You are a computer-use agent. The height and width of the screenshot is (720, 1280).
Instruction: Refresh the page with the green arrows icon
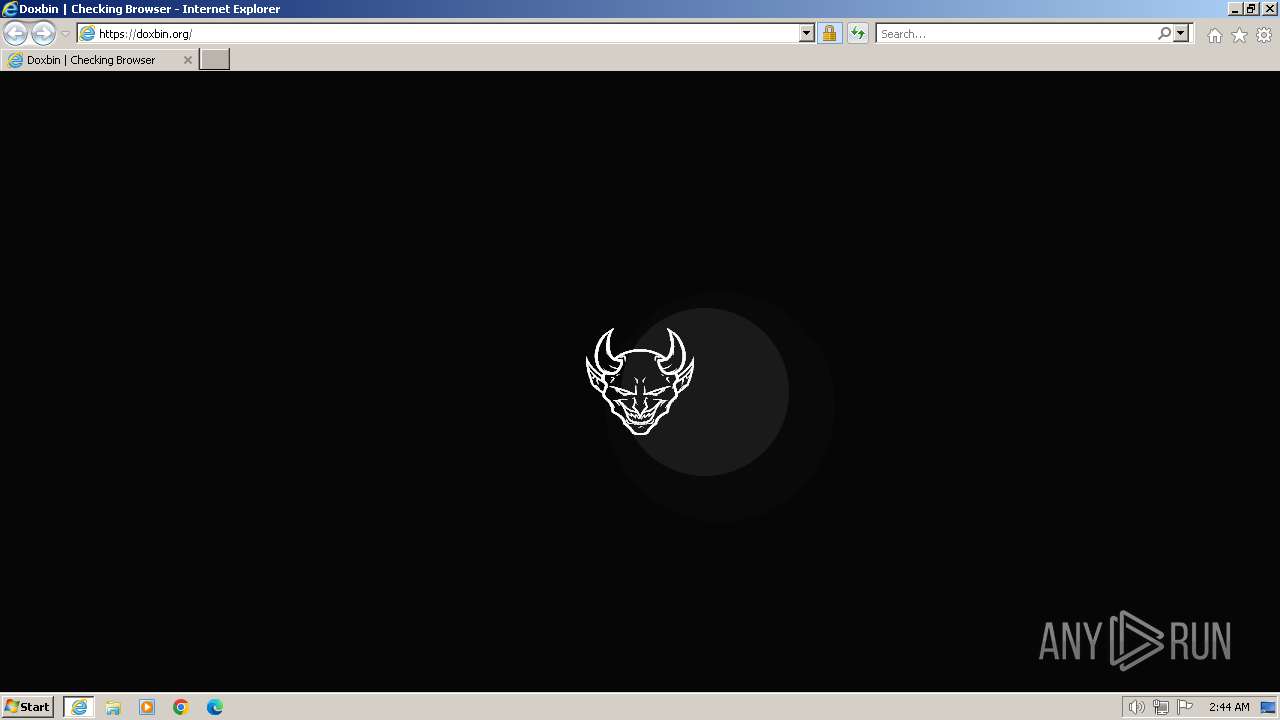858,33
